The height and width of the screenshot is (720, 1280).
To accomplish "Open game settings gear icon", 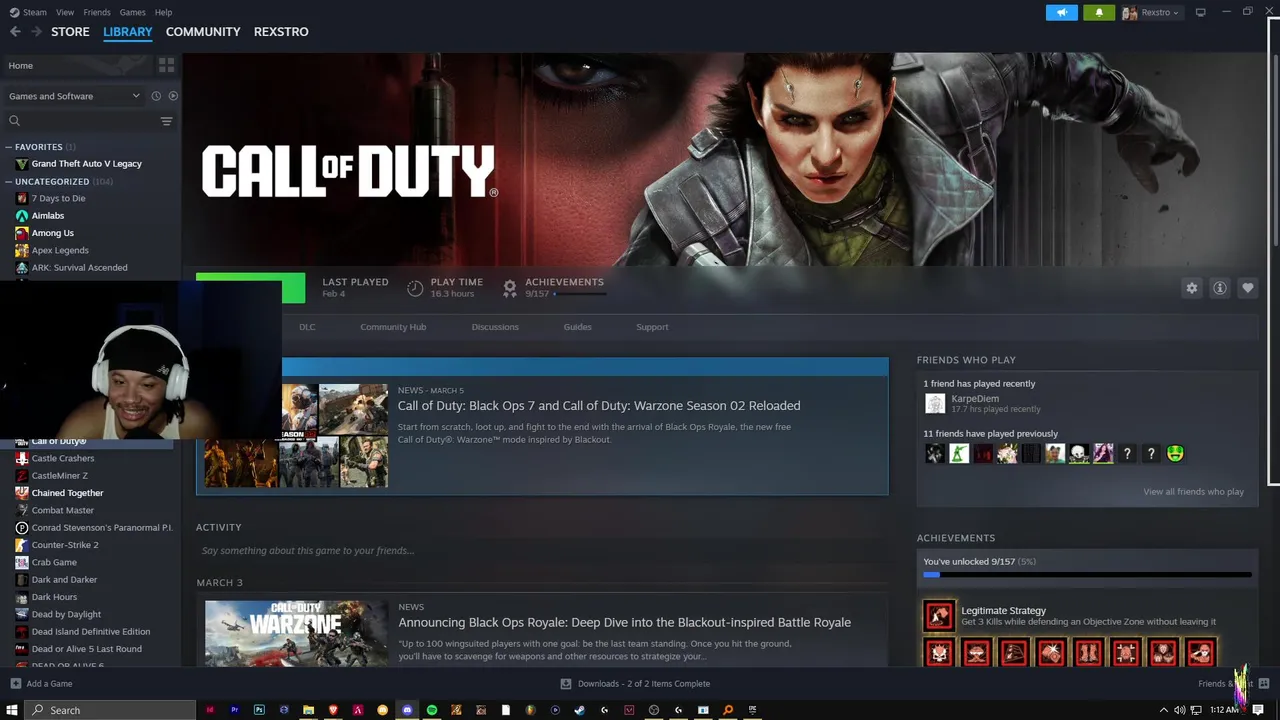I will point(1192,288).
